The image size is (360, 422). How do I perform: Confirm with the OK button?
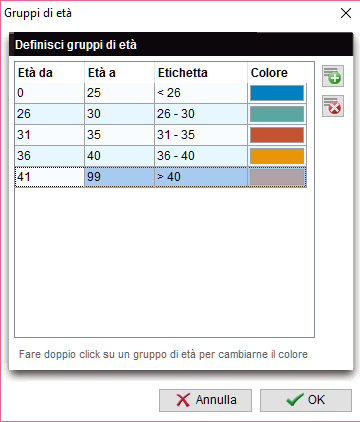pos(306,400)
